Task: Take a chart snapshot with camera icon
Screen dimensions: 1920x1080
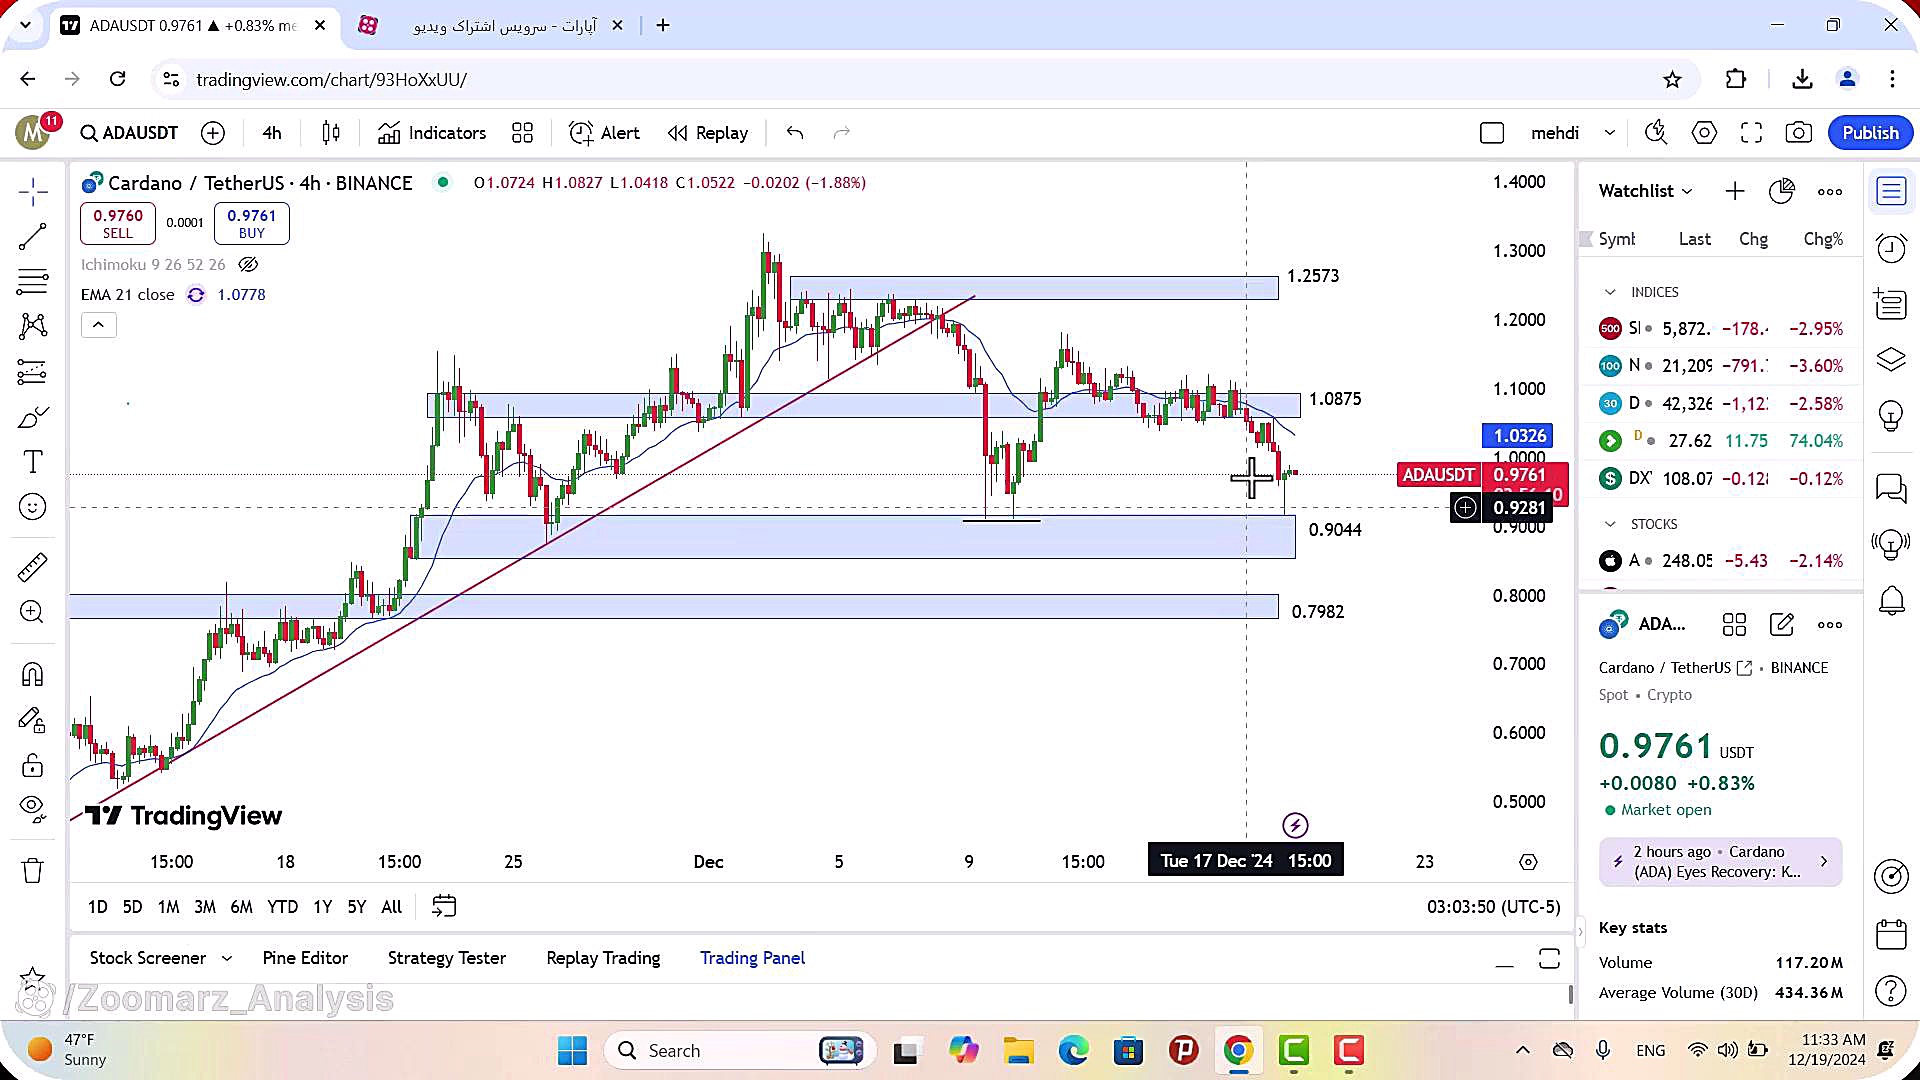Action: click(x=1799, y=133)
